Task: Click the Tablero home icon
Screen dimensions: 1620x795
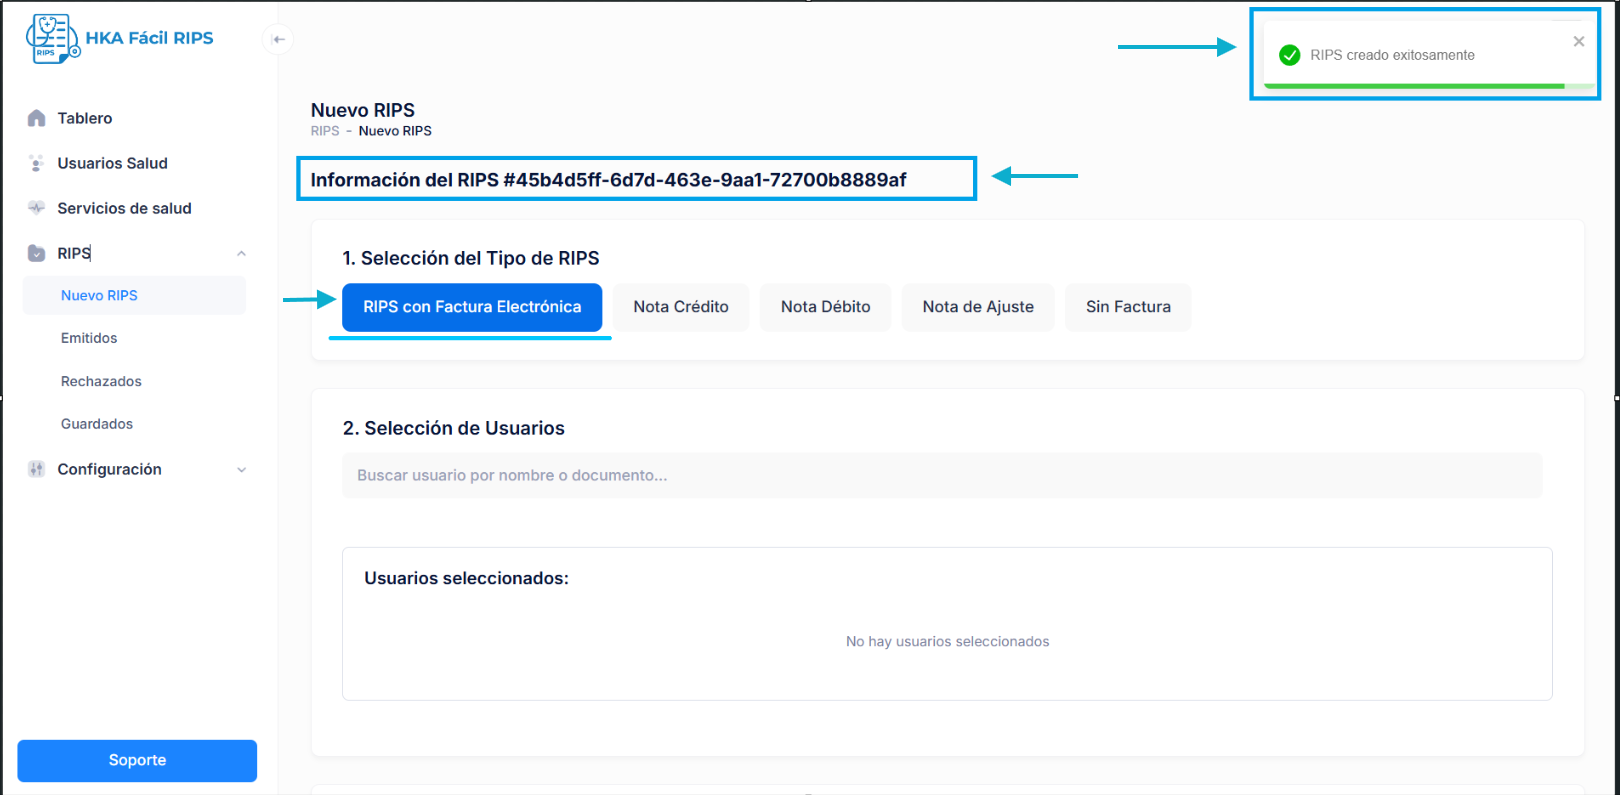Action: [x=37, y=118]
